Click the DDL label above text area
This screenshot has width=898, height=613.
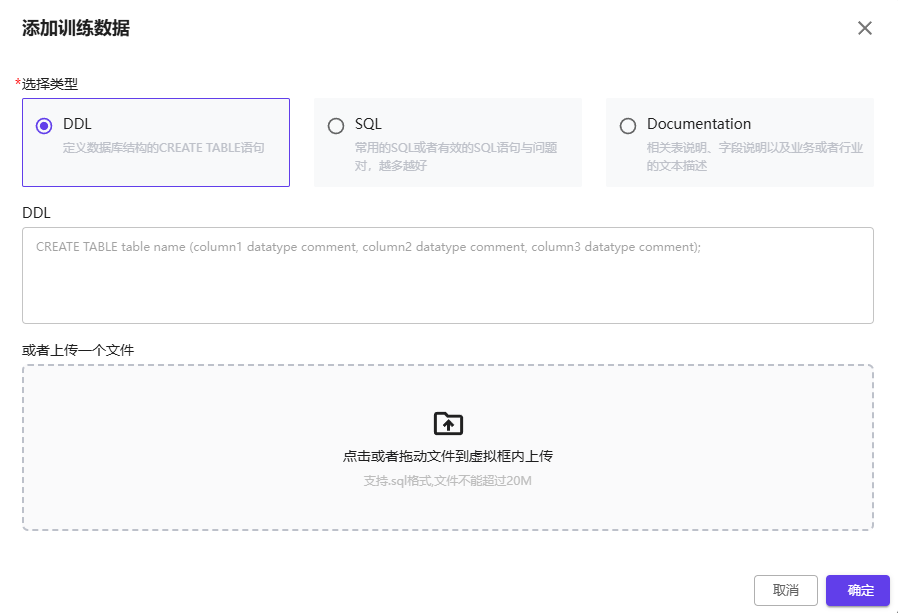coord(36,212)
